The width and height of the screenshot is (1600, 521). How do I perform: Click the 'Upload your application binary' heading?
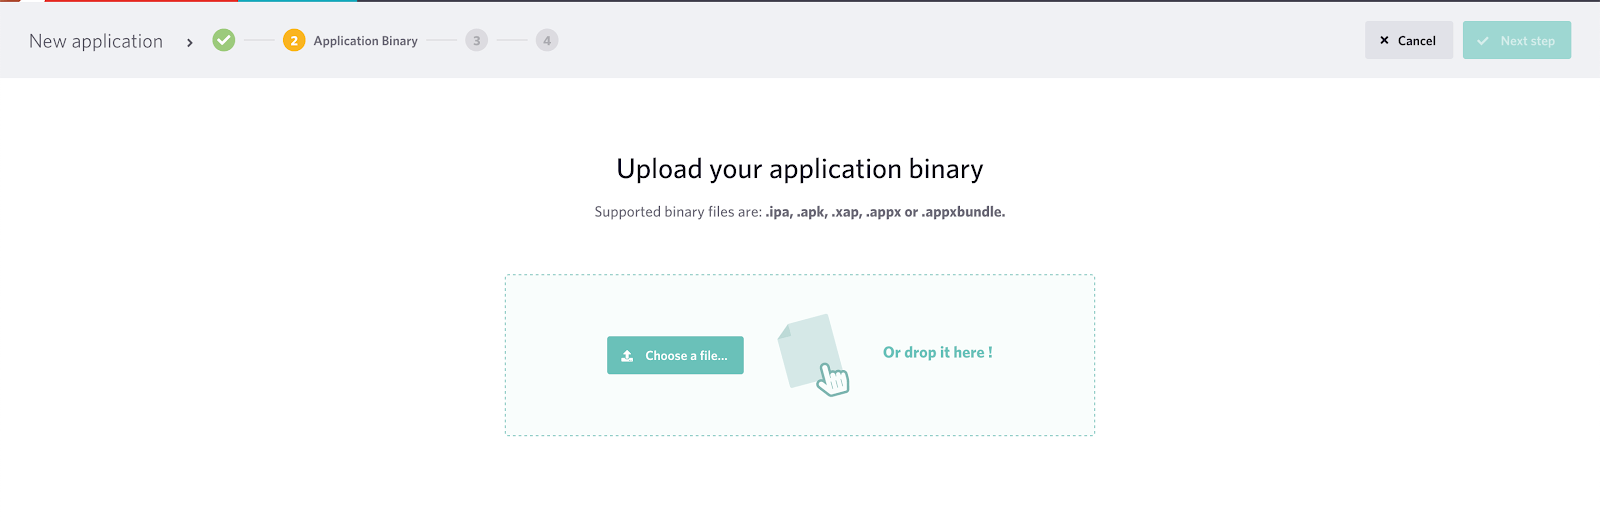[x=800, y=169]
